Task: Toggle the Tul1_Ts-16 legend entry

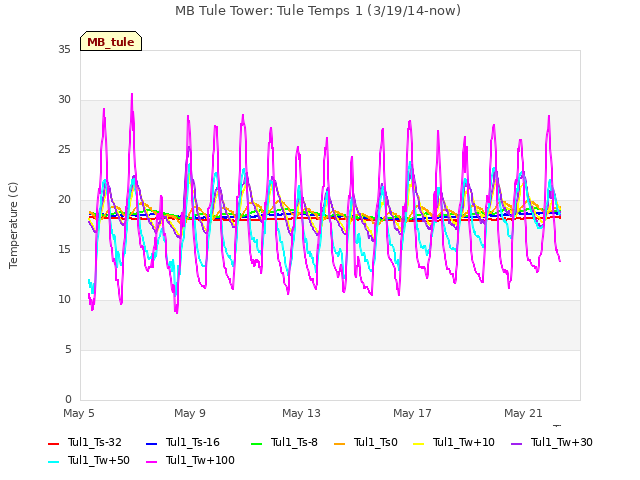Action: 183,442
